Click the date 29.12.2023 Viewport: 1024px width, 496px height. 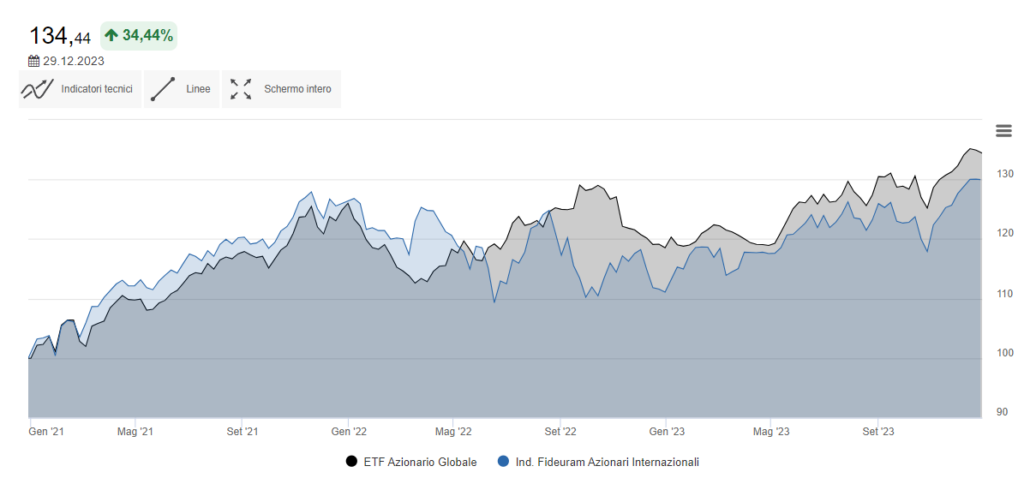(x=73, y=61)
